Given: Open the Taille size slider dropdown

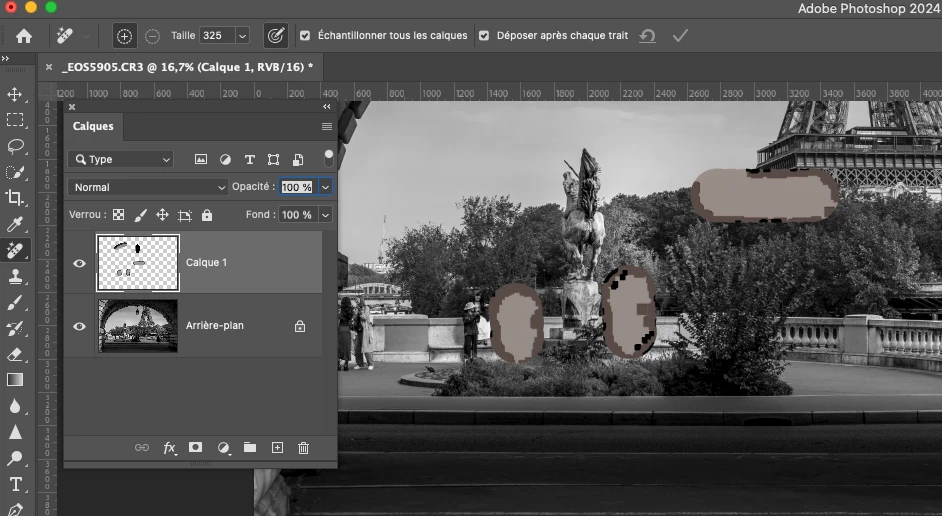Looking at the screenshot, I should [242, 36].
